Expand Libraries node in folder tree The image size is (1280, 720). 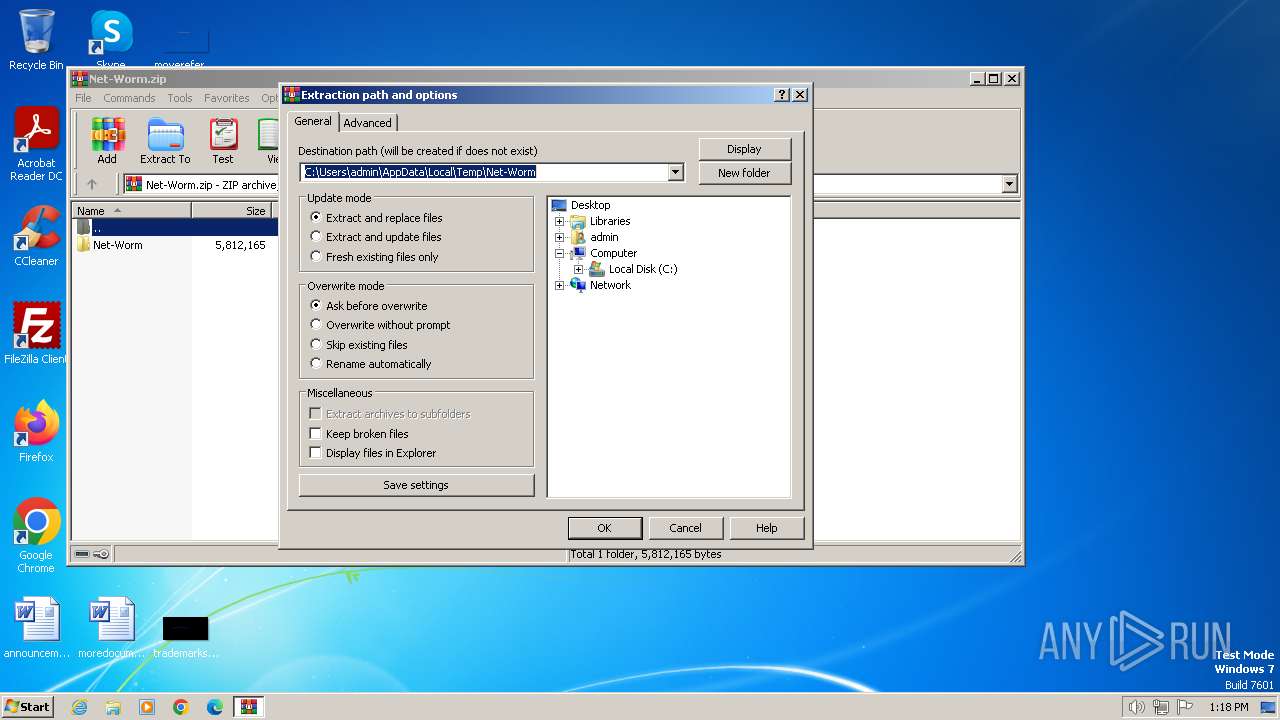[x=560, y=221]
